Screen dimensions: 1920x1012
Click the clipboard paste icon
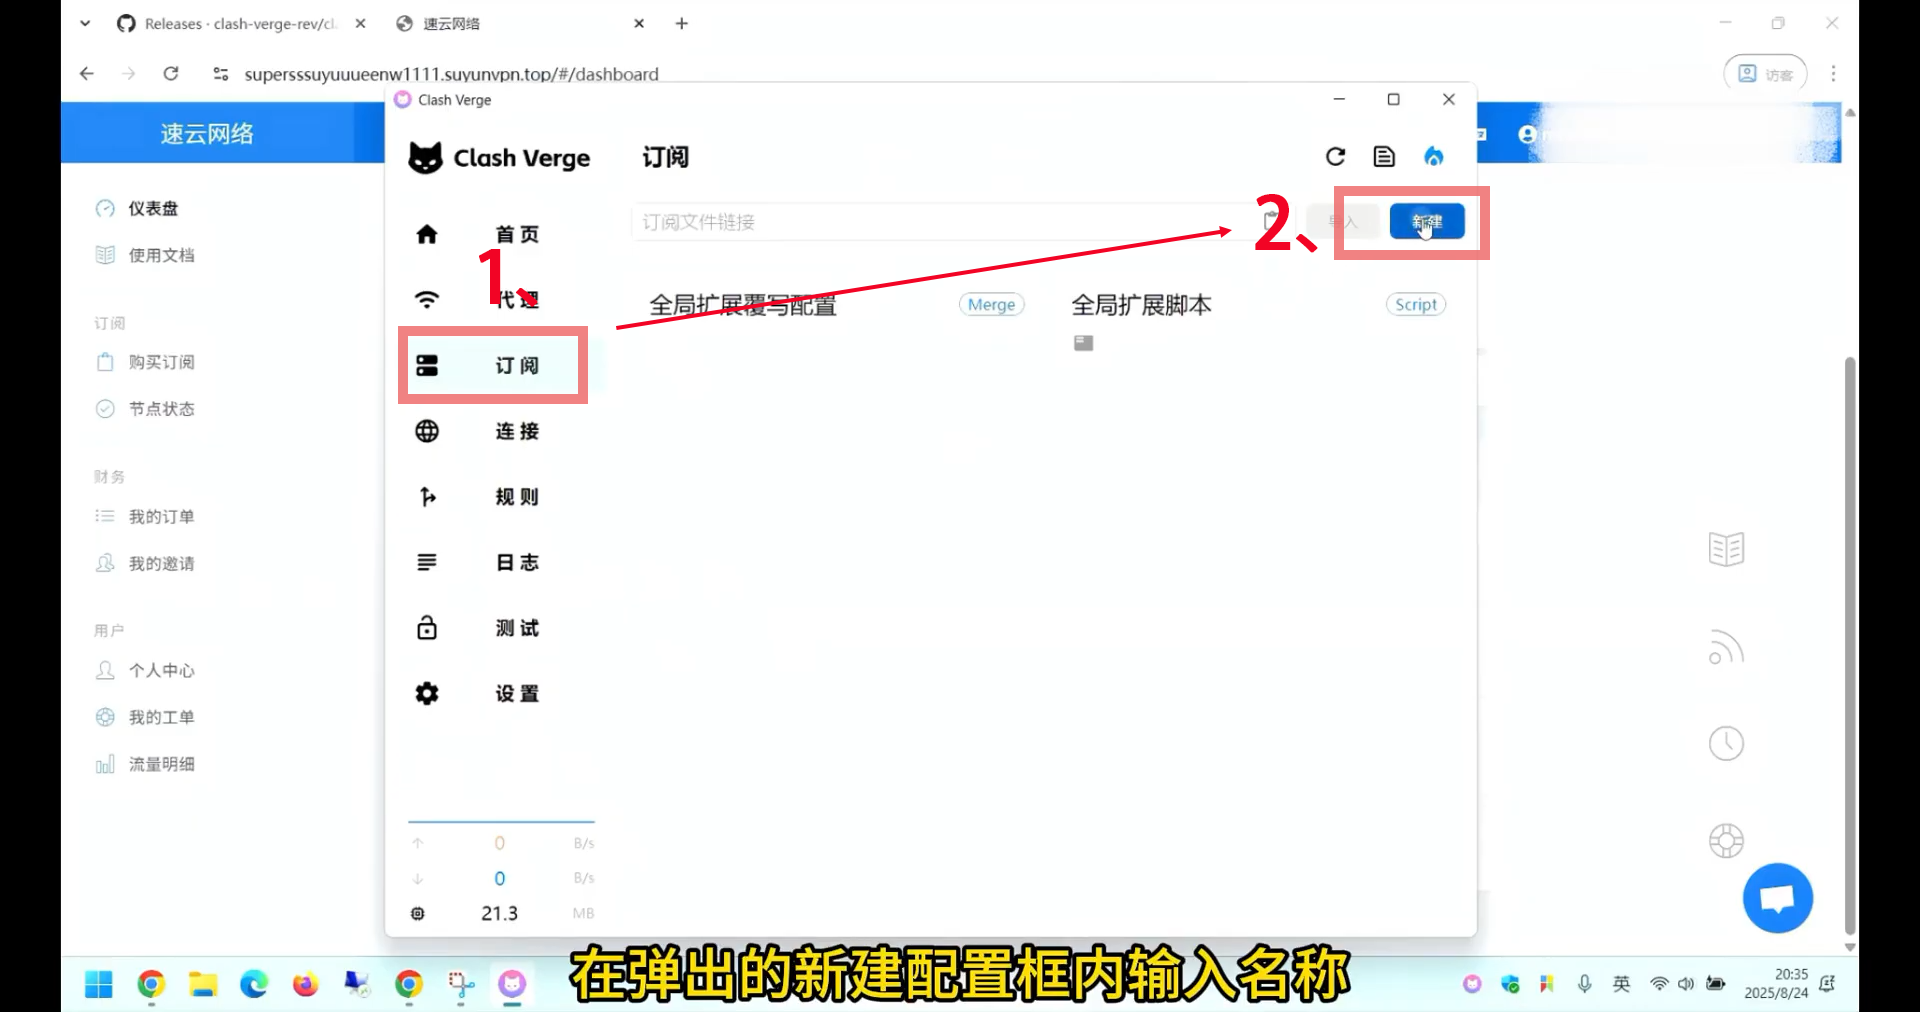click(1271, 221)
